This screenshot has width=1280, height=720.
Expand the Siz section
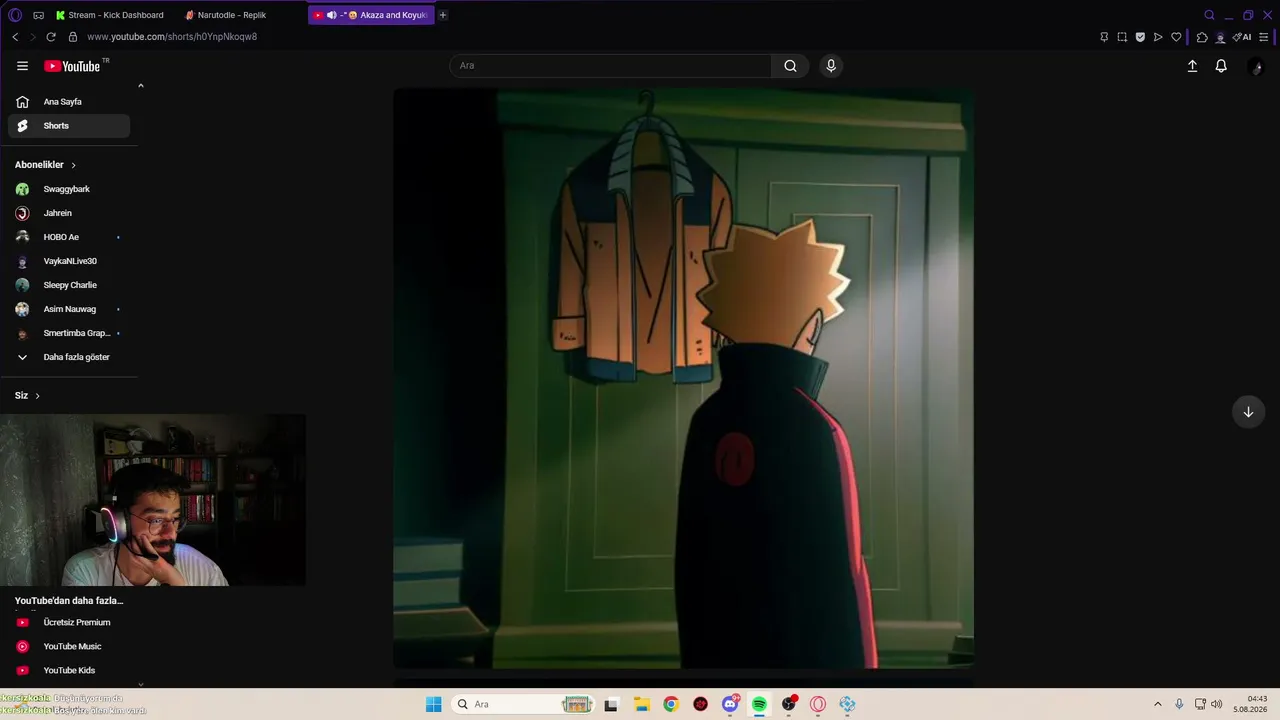pos(28,396)
